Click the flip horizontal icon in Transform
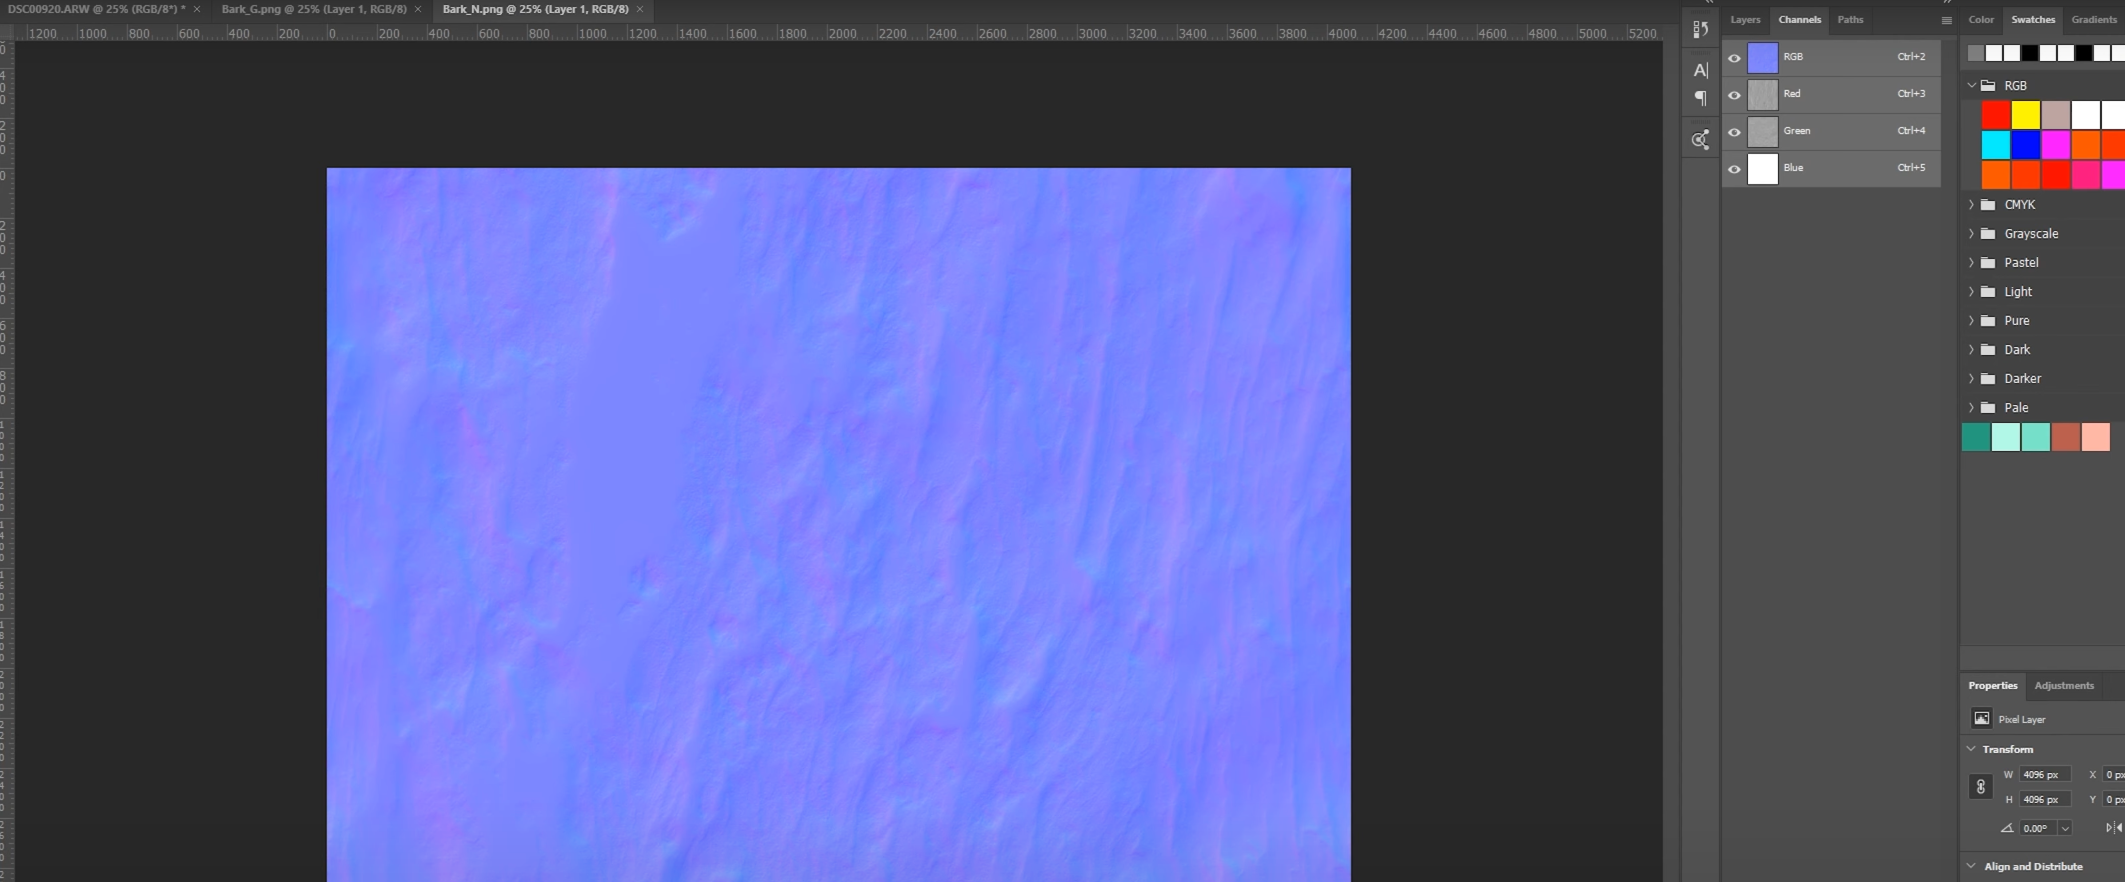Image resolution: width=2125 pixels, height=882 pixels. (x=2113, y=828)
